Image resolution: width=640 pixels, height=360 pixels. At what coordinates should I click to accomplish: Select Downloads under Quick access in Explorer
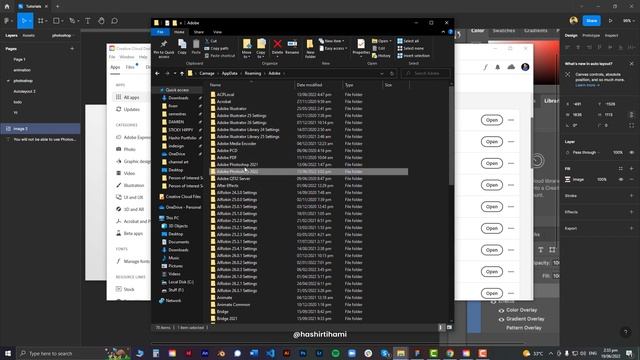point(178,98)
